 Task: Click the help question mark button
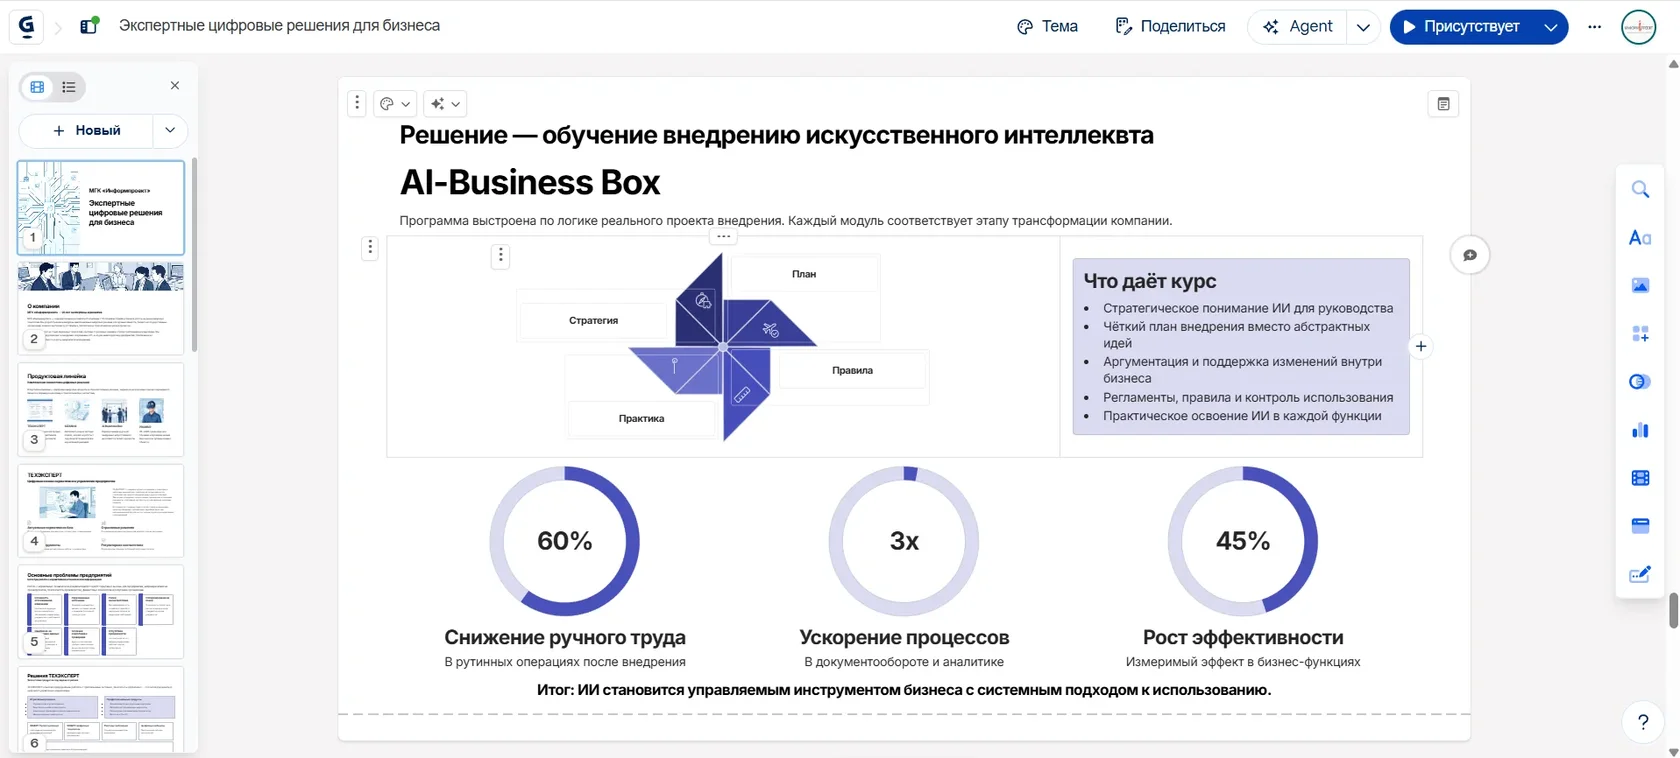click(x=1643, y=722)
